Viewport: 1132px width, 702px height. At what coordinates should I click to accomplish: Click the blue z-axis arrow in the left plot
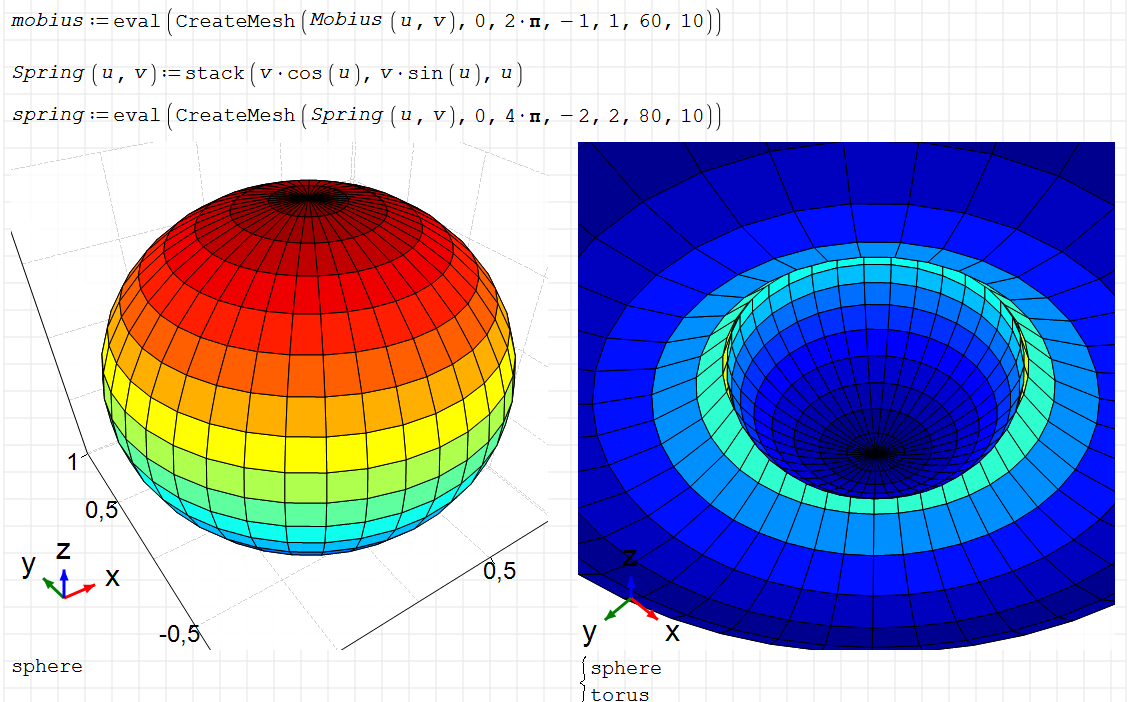tap(64, 580)
